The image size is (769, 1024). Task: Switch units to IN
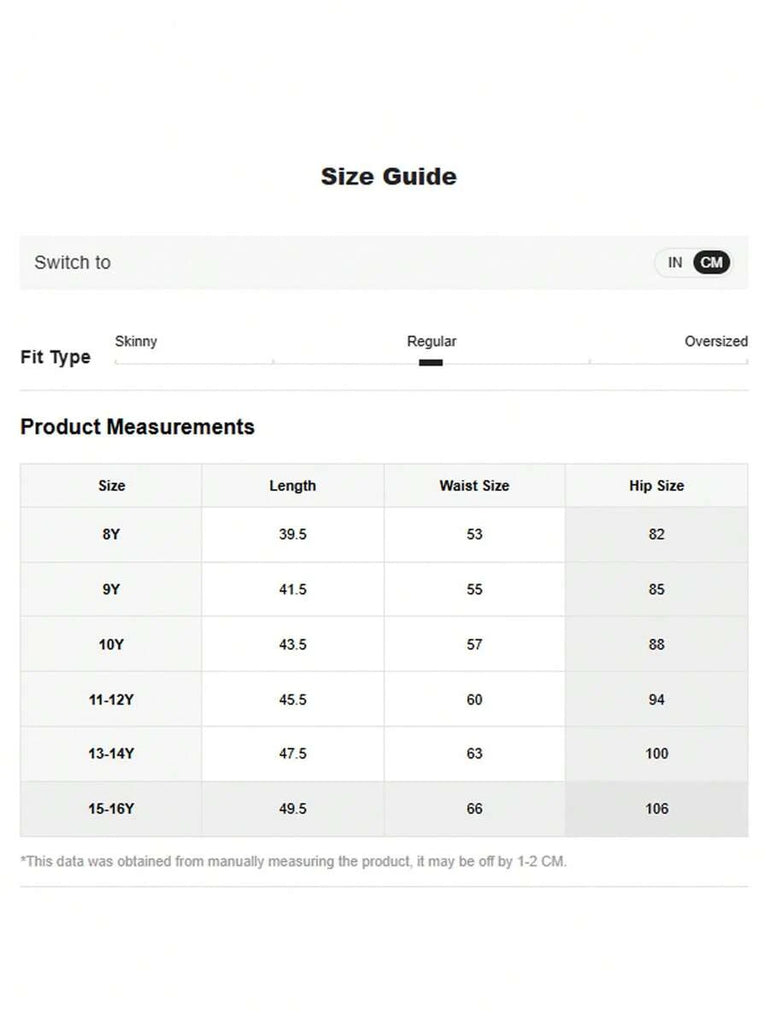click(x=675, y=263)
